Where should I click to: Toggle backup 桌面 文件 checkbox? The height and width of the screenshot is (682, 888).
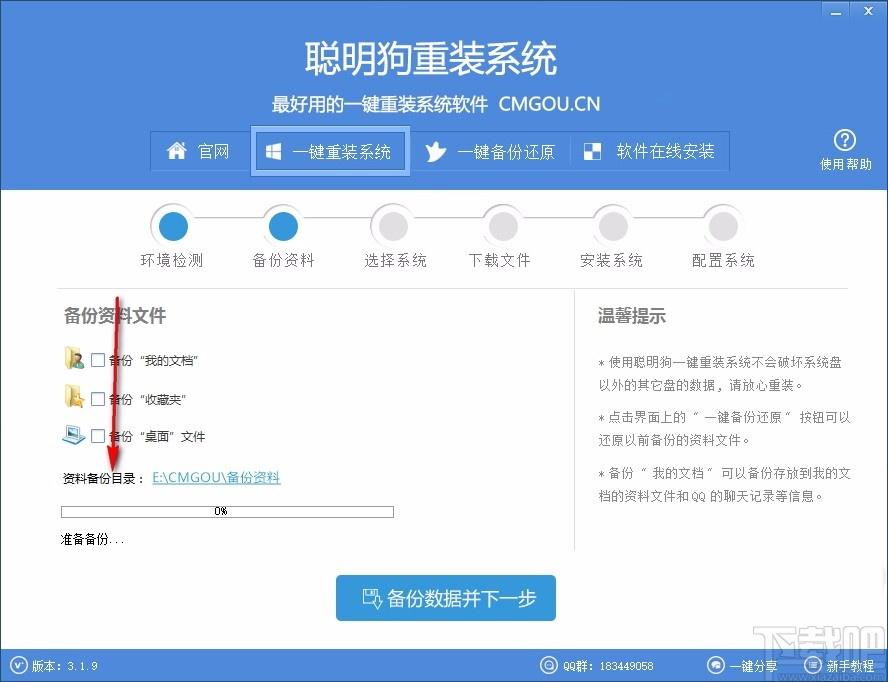pos(98,436)
